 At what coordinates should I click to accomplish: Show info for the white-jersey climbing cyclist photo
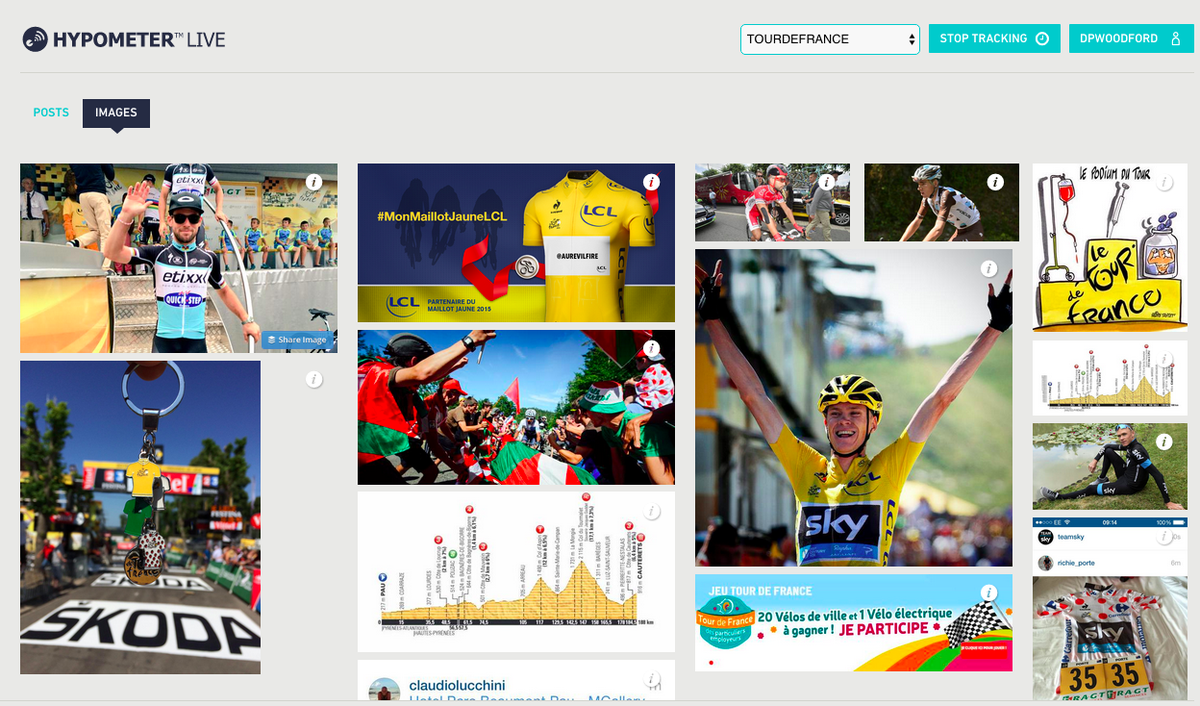pyautogui.click(x=996, y=182)
